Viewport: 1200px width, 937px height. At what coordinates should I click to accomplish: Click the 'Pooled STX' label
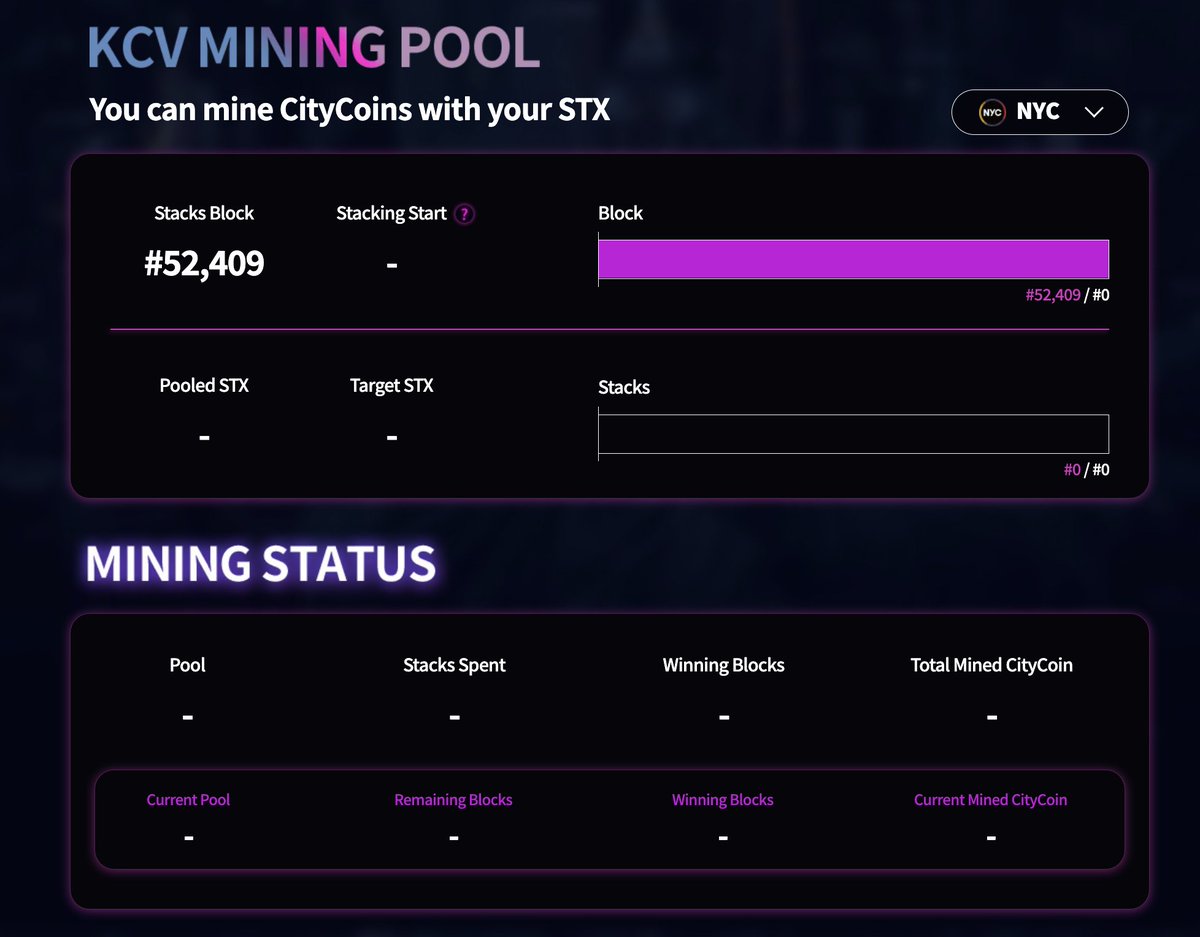point(204,385)
